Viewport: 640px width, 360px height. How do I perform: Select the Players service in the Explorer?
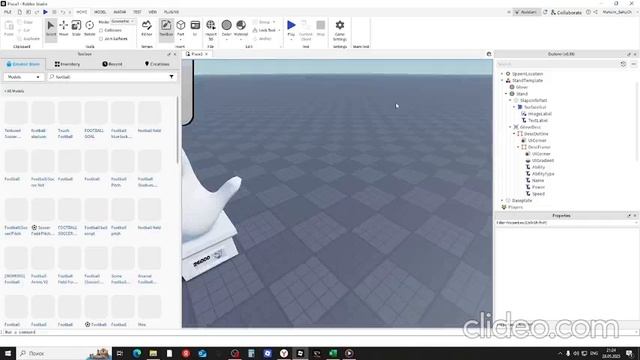coord(515,207)
